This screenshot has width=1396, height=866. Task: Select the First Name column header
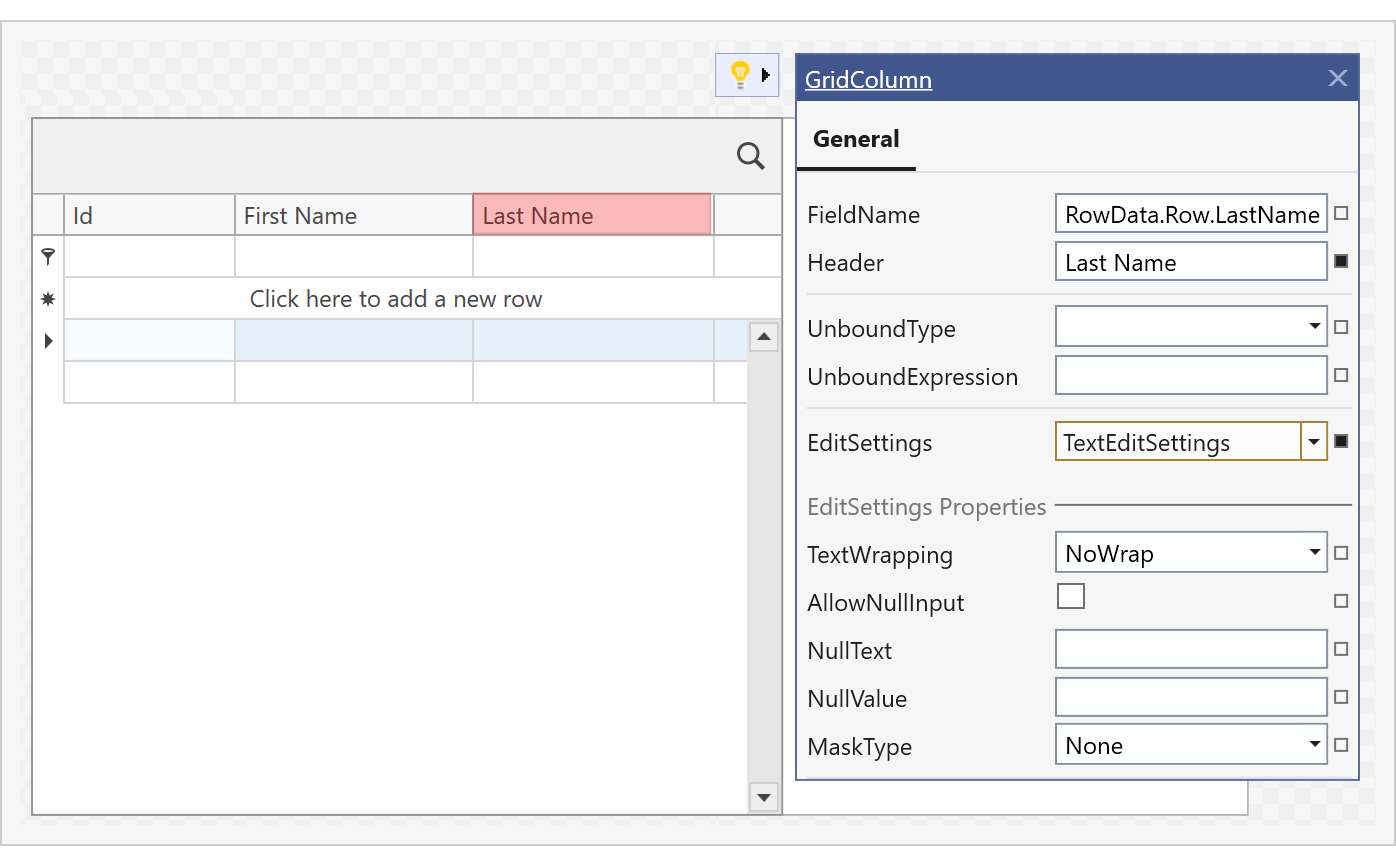pyautogui.click(x=353, y=216)
